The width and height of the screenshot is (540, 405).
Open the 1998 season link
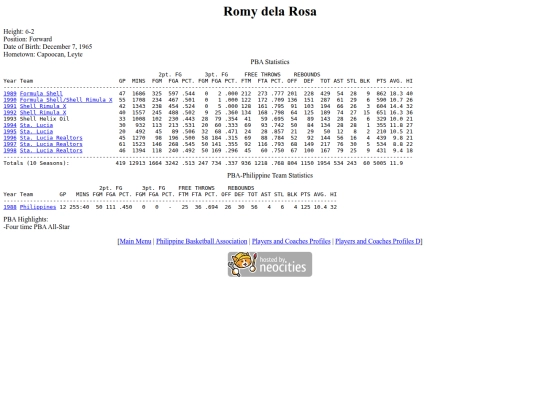[x=10, y=150]
